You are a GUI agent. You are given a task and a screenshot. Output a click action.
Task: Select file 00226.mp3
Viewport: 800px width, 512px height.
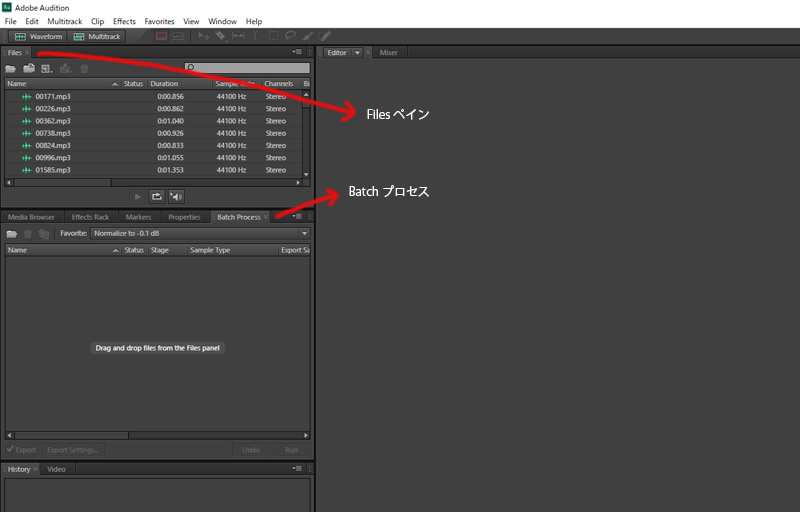[x=154, y=109]
